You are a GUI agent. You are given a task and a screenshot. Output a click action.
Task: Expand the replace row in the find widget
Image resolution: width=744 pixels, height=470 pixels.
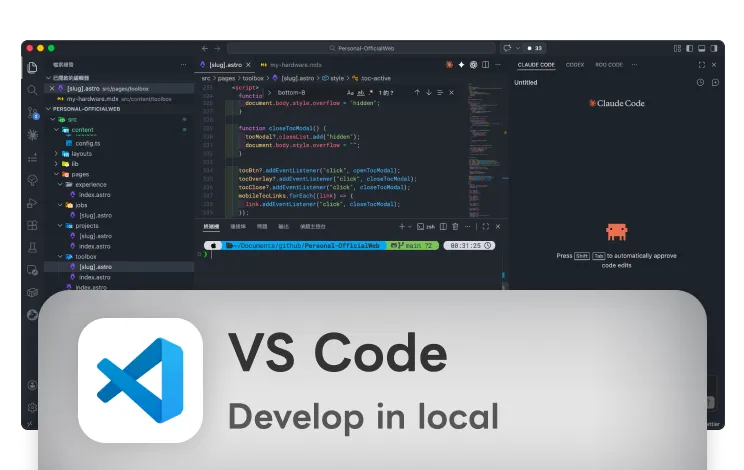pos(270,92)
